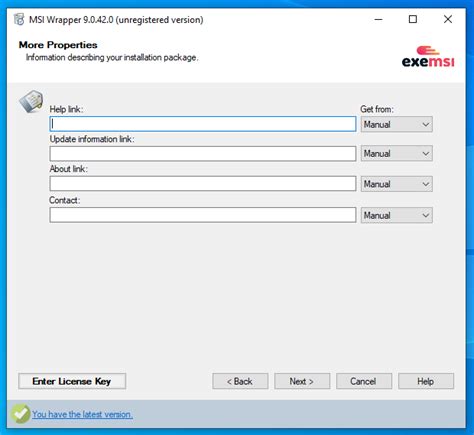Screen dimensions: 474x435
Task: Close the MSI Wrapper window
Action: coord(448,19)
